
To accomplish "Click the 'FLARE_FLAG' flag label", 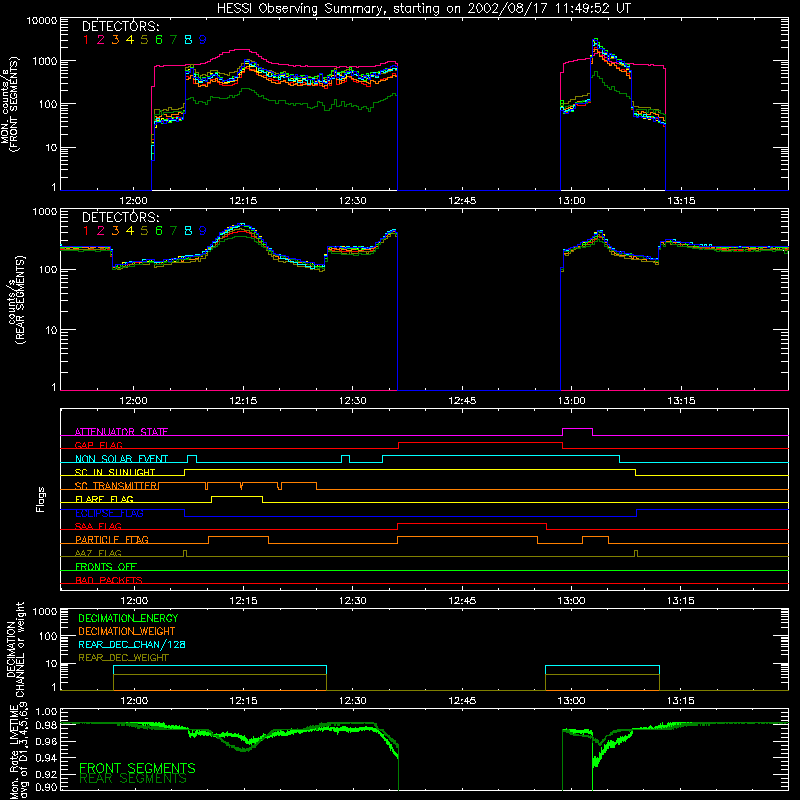I will (104, 499).
